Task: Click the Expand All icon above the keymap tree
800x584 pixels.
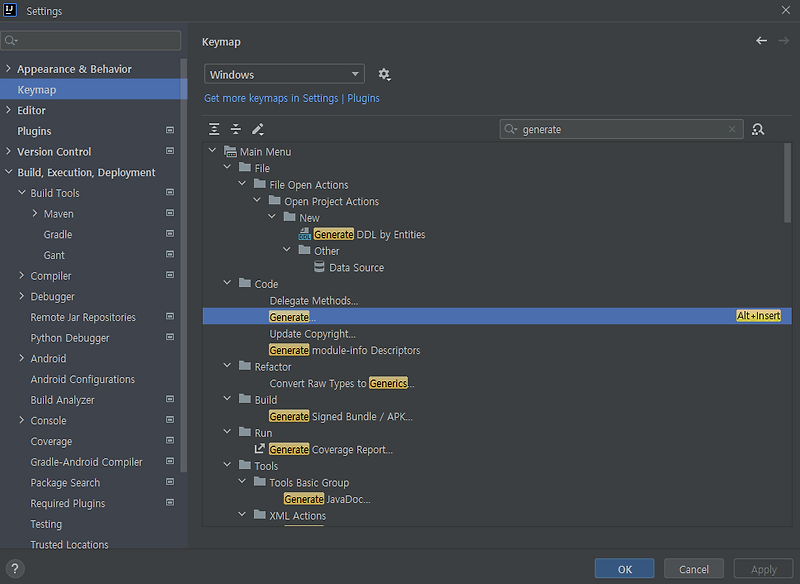Action: pos(213,128)
